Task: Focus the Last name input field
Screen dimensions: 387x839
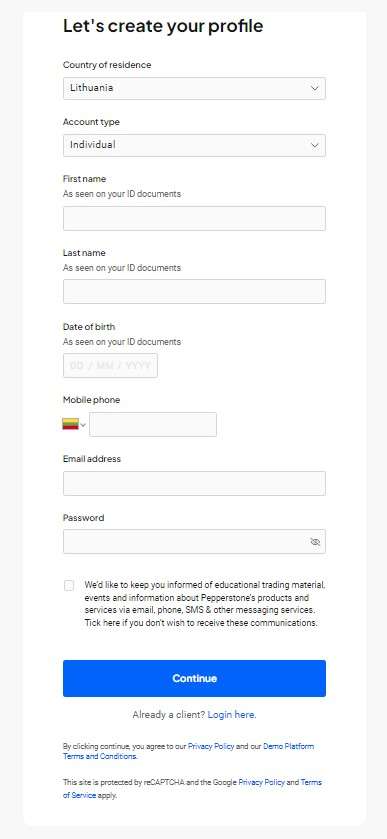Action: pos(194,291)
